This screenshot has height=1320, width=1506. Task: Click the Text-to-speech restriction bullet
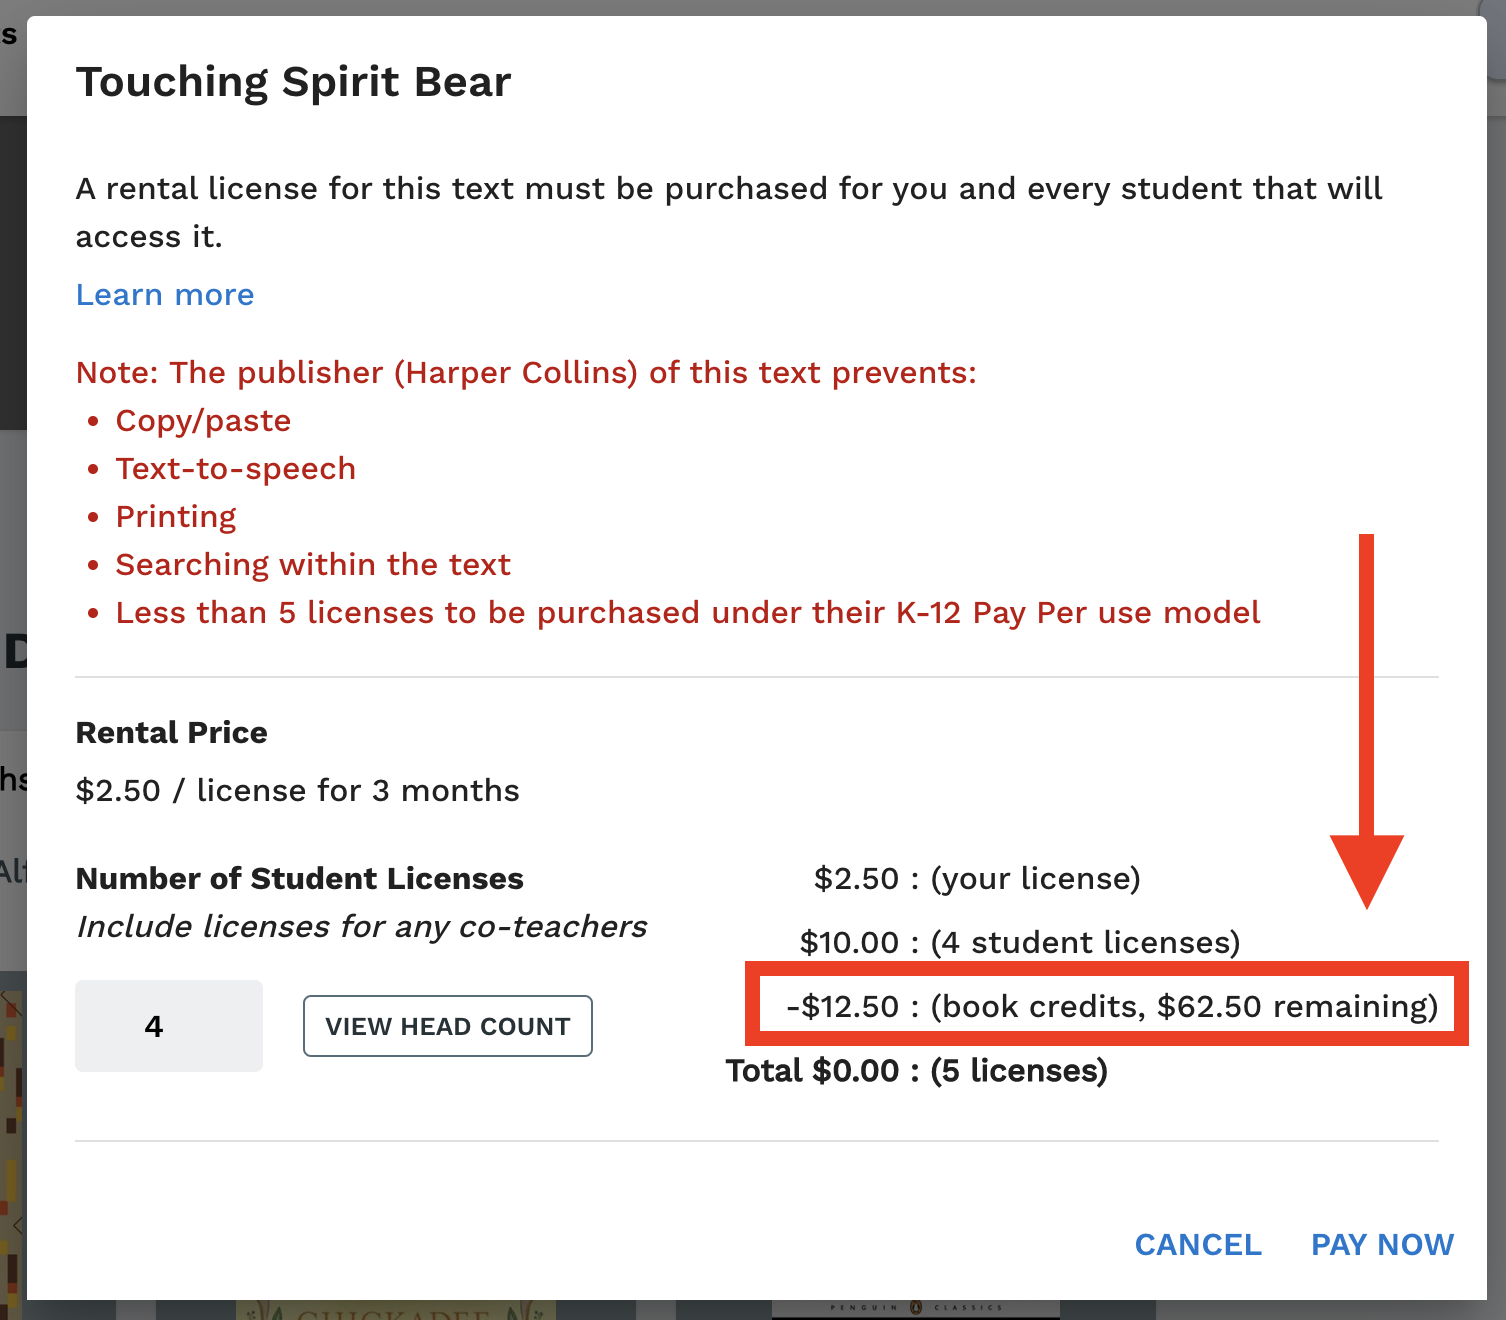point(235,469)
